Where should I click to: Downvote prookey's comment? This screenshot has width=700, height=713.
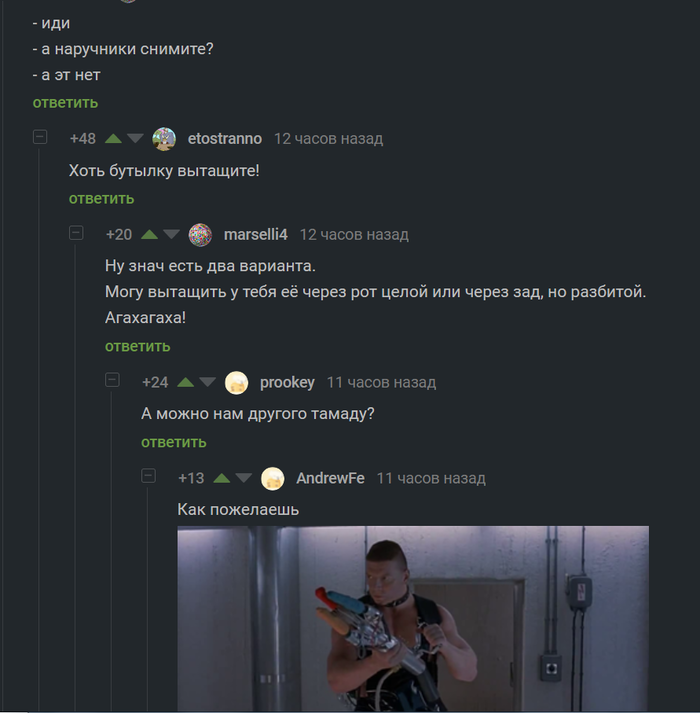pyautogui.click(x=207, y=382)
